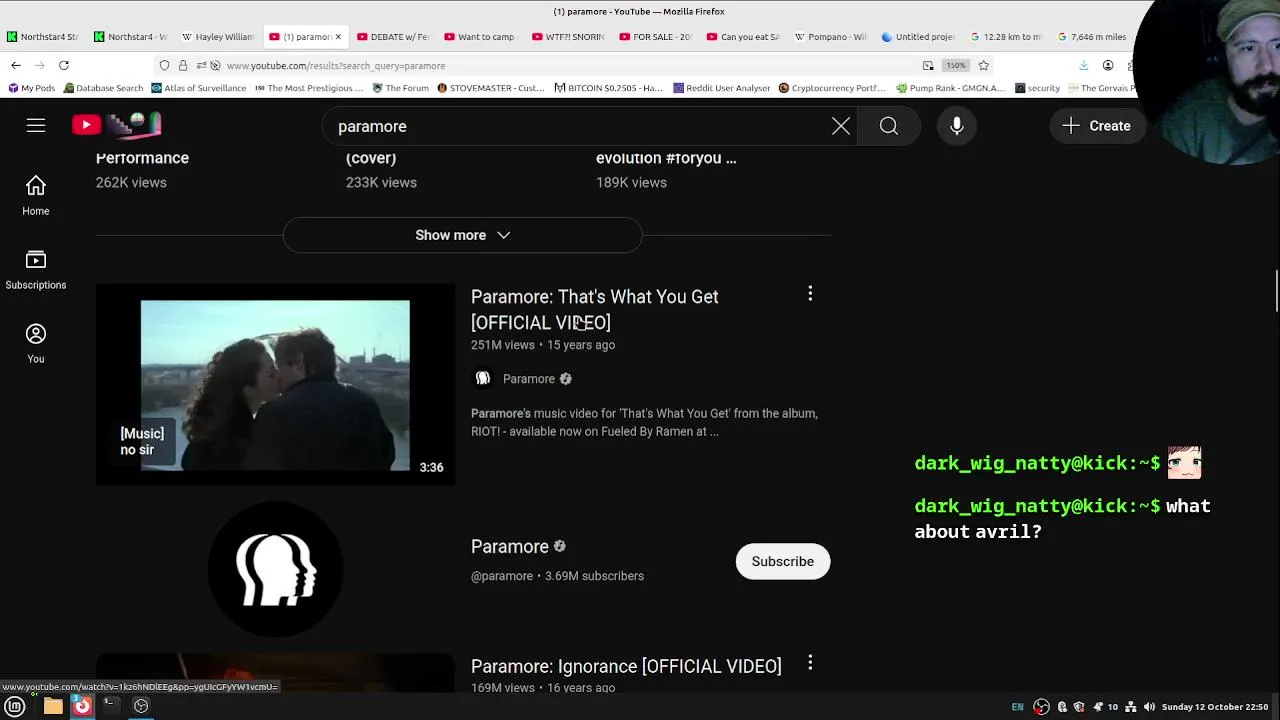Open Firefox downloads arrow
Screen dimensions: 1280x720
[x=1084, y=66]
